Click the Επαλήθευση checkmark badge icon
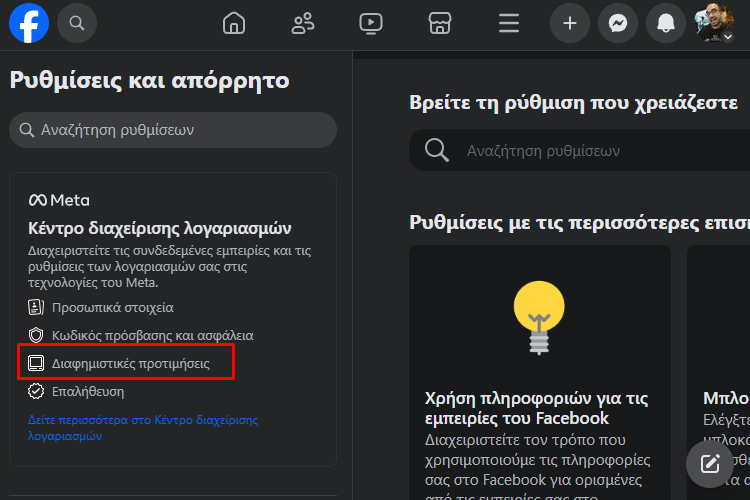Image resolution: width=750 pixels, height=500 pixels. pos(36,391)
